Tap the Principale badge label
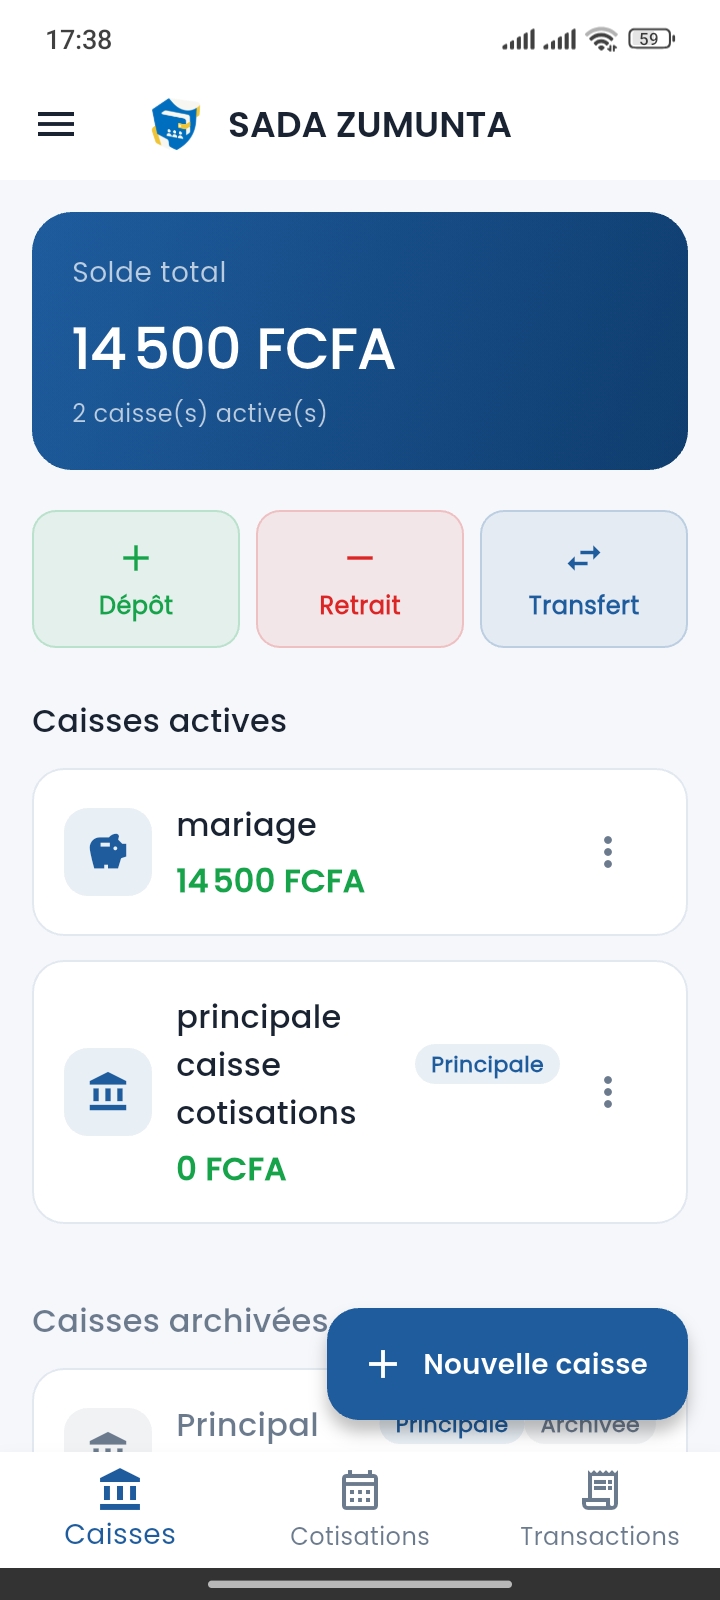Image resolution: width=720 pixels, height=1600 pixels. [487, 1065]
